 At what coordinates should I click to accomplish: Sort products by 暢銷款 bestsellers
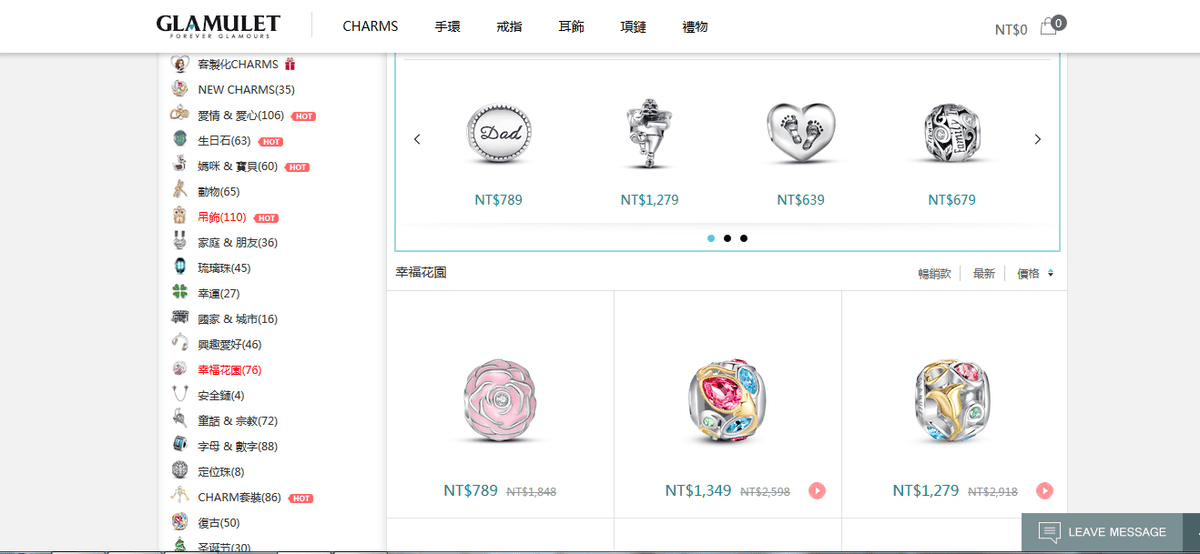pyautogui.click(x=936, y=273)
